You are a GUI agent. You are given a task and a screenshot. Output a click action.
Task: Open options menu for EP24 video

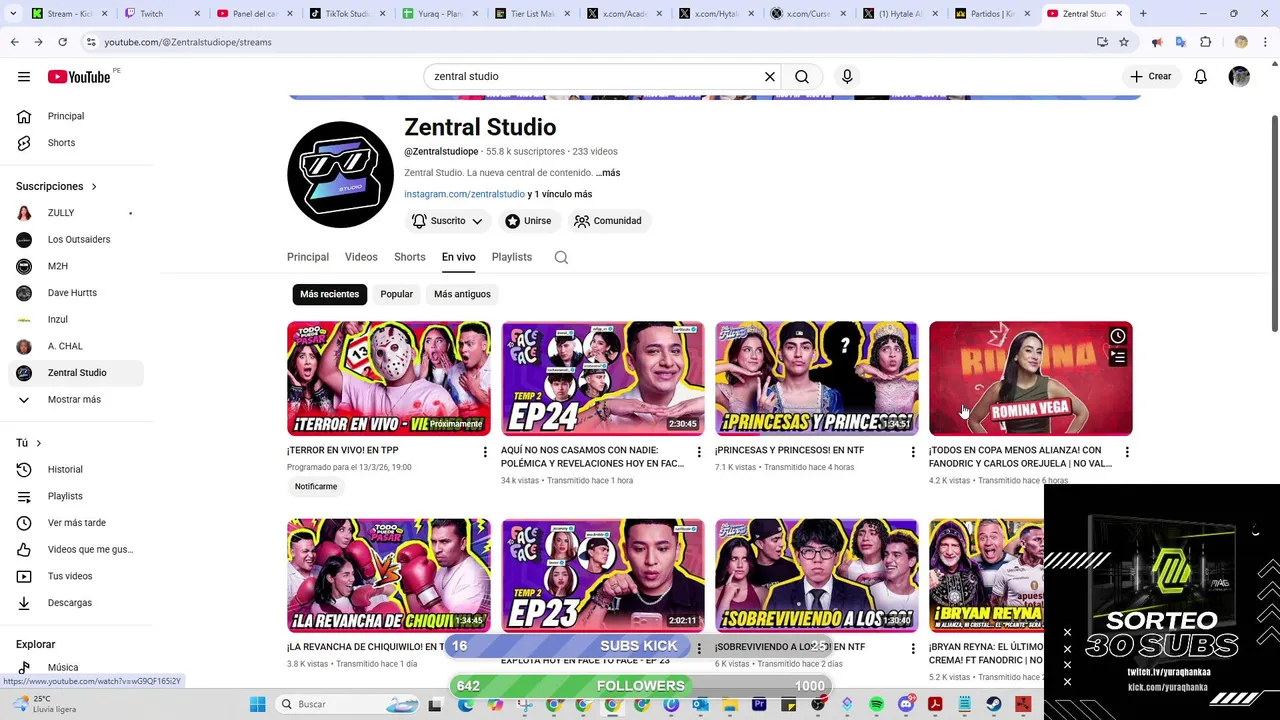pos(699,452)
